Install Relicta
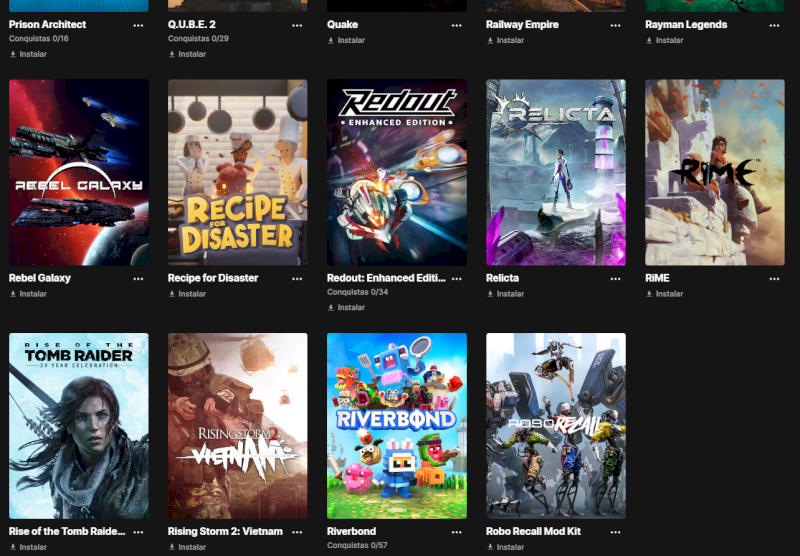 [506, 294]
